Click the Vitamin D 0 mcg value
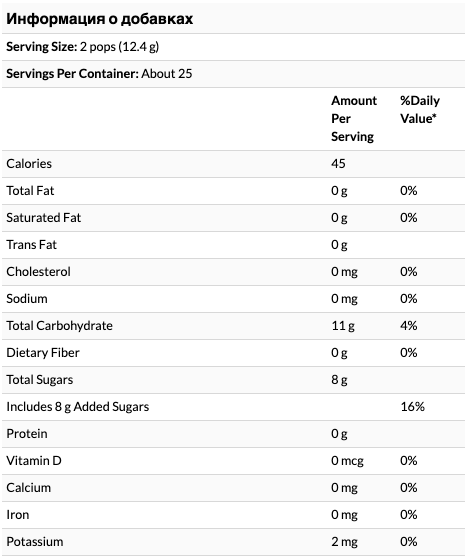 click(x=347, y=461)
